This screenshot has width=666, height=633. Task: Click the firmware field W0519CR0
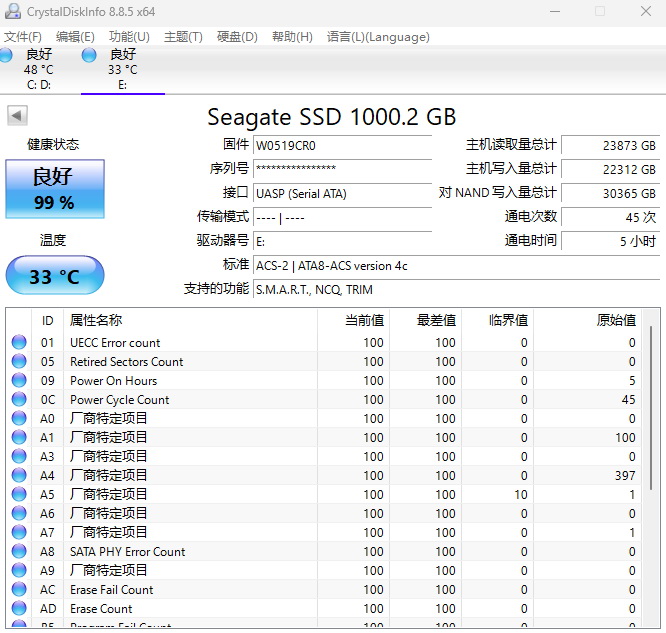[342, 145]
